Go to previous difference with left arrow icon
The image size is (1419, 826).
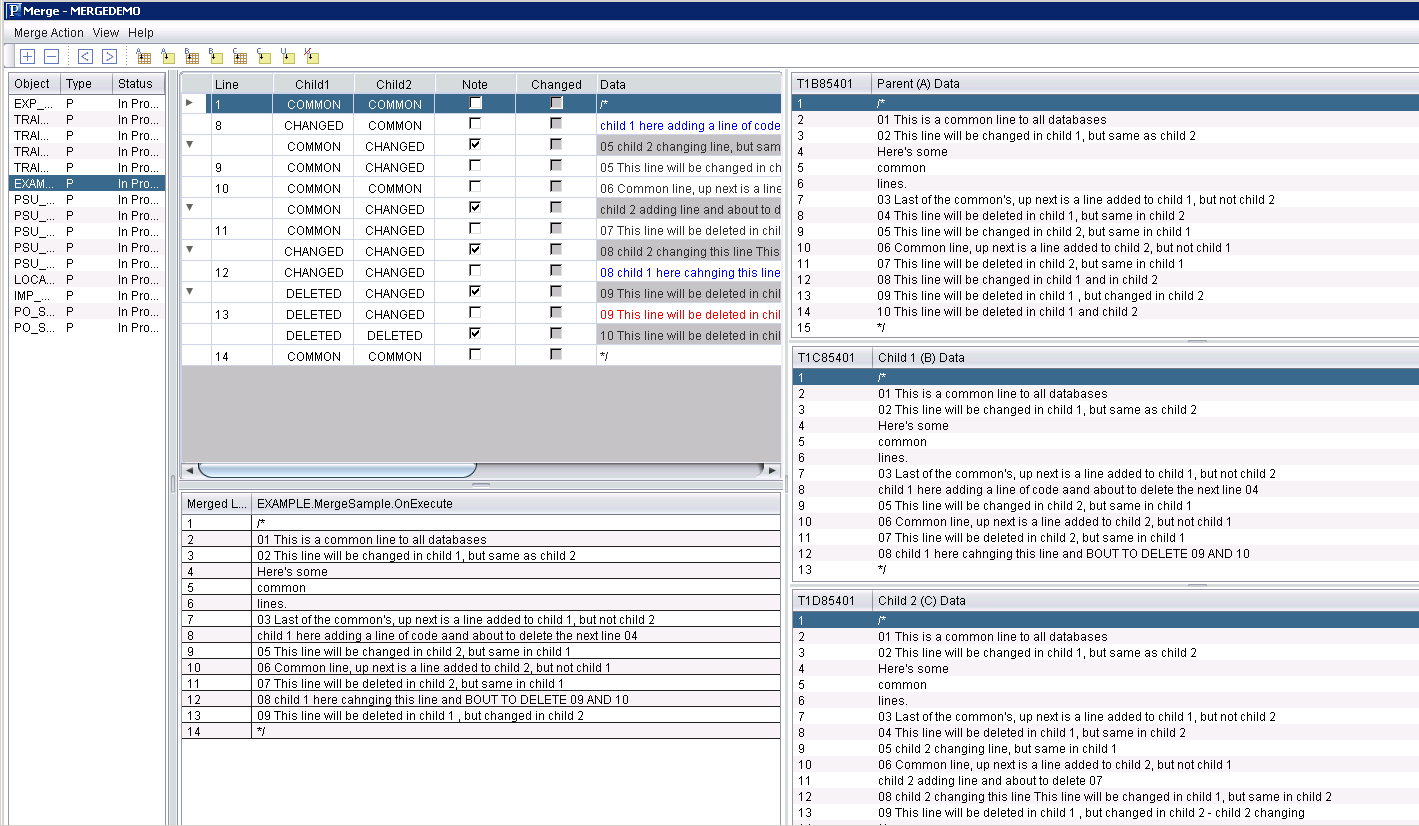tap(85, 56)
